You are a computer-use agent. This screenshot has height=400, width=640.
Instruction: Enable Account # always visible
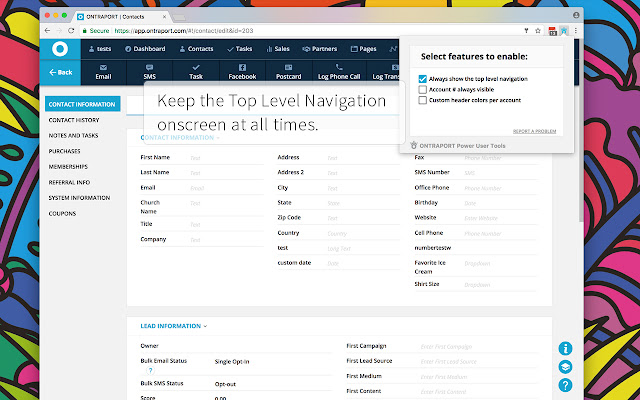pyautogui.click(x=422, y=89)
